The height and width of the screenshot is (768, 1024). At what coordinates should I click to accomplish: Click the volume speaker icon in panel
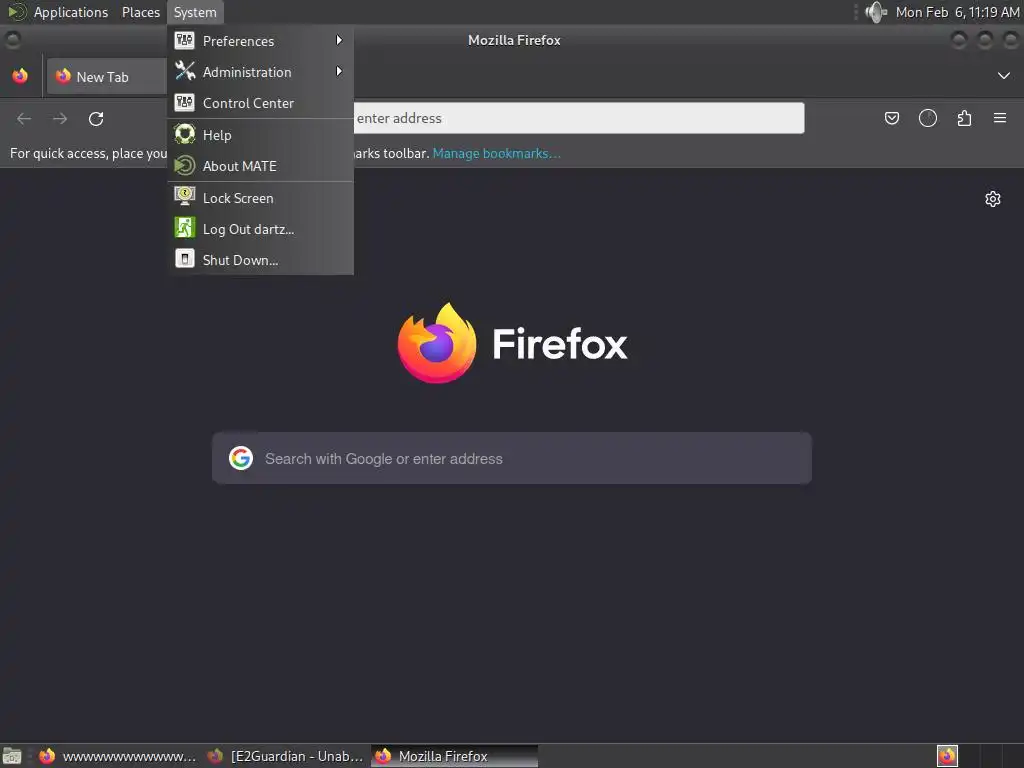tap(876, 12)
